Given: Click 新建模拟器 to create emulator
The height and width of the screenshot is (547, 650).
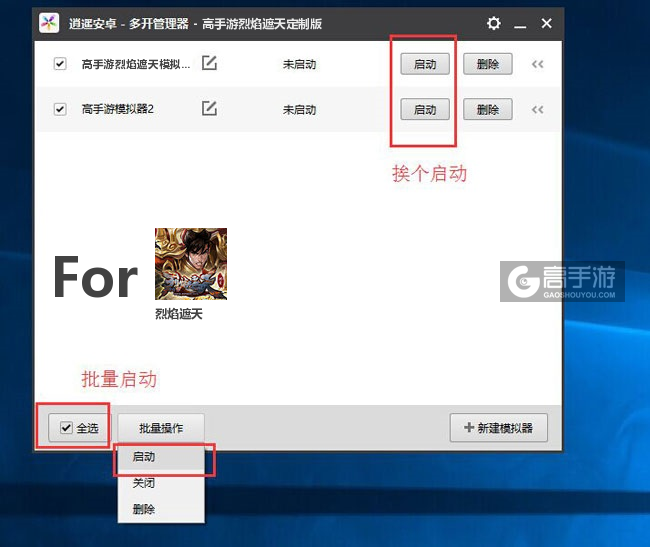Looking at the screenshot, I should 499,428.
